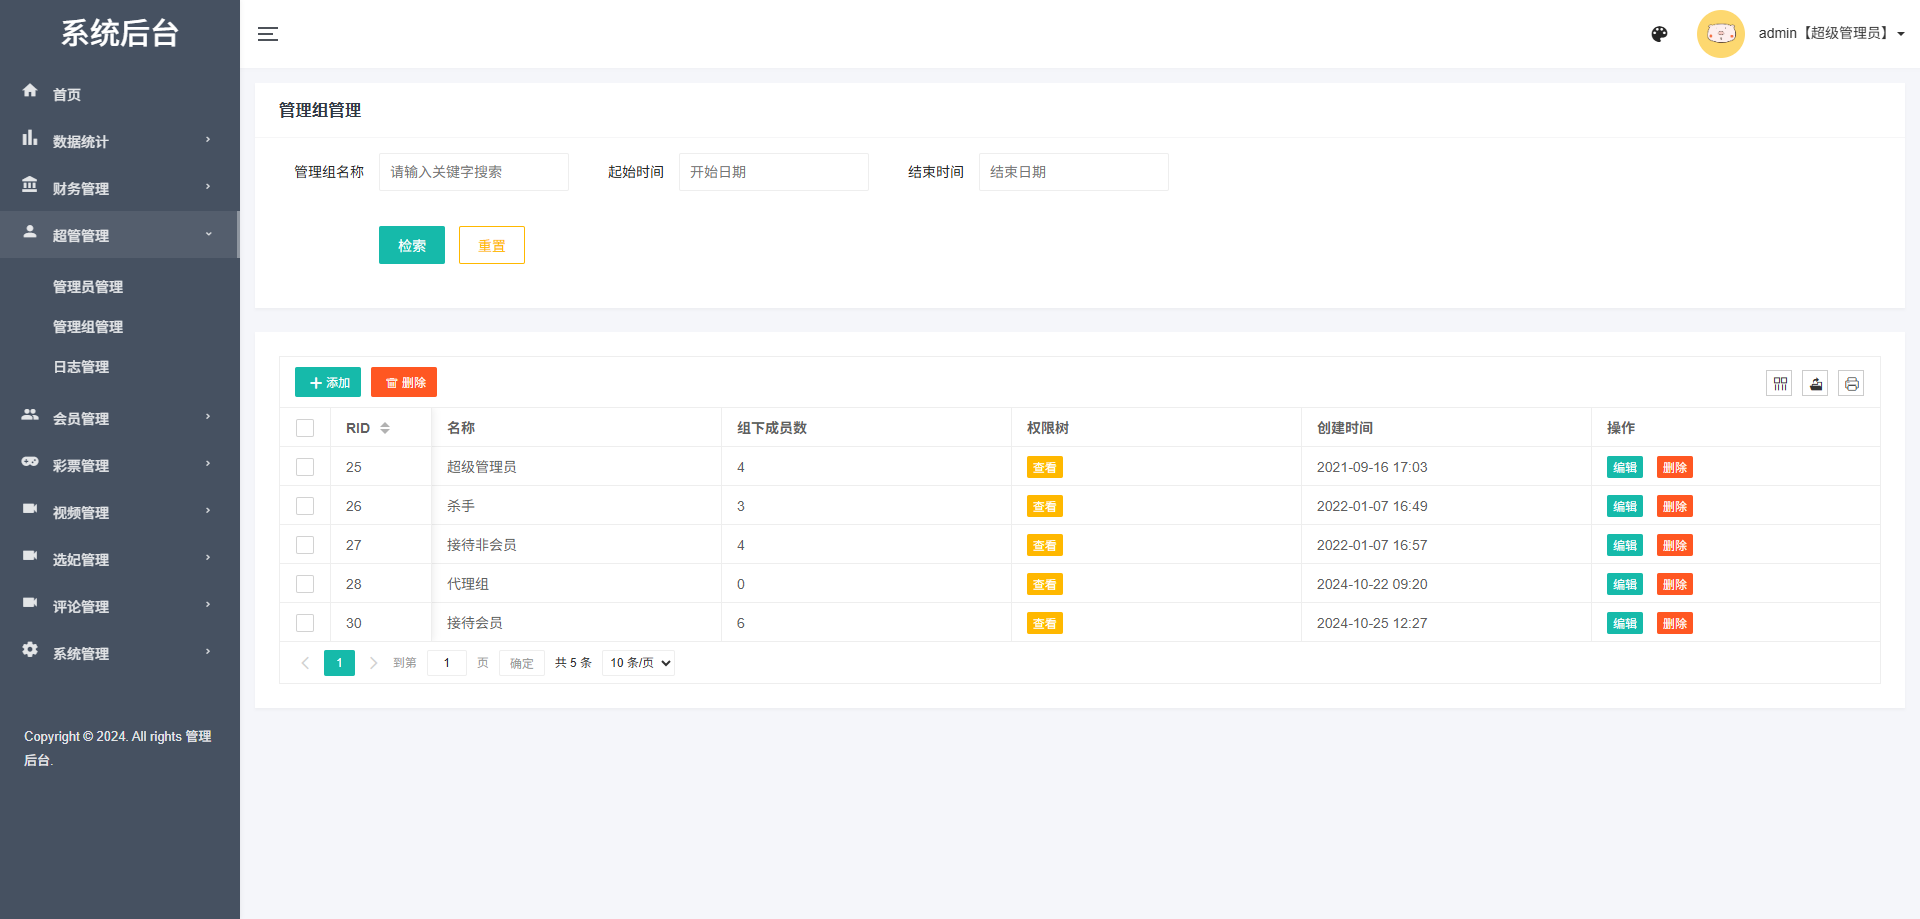The image size is (1920, 919).
Task: Open 系统管理 via its gear icon
Action: pos(30,650)
